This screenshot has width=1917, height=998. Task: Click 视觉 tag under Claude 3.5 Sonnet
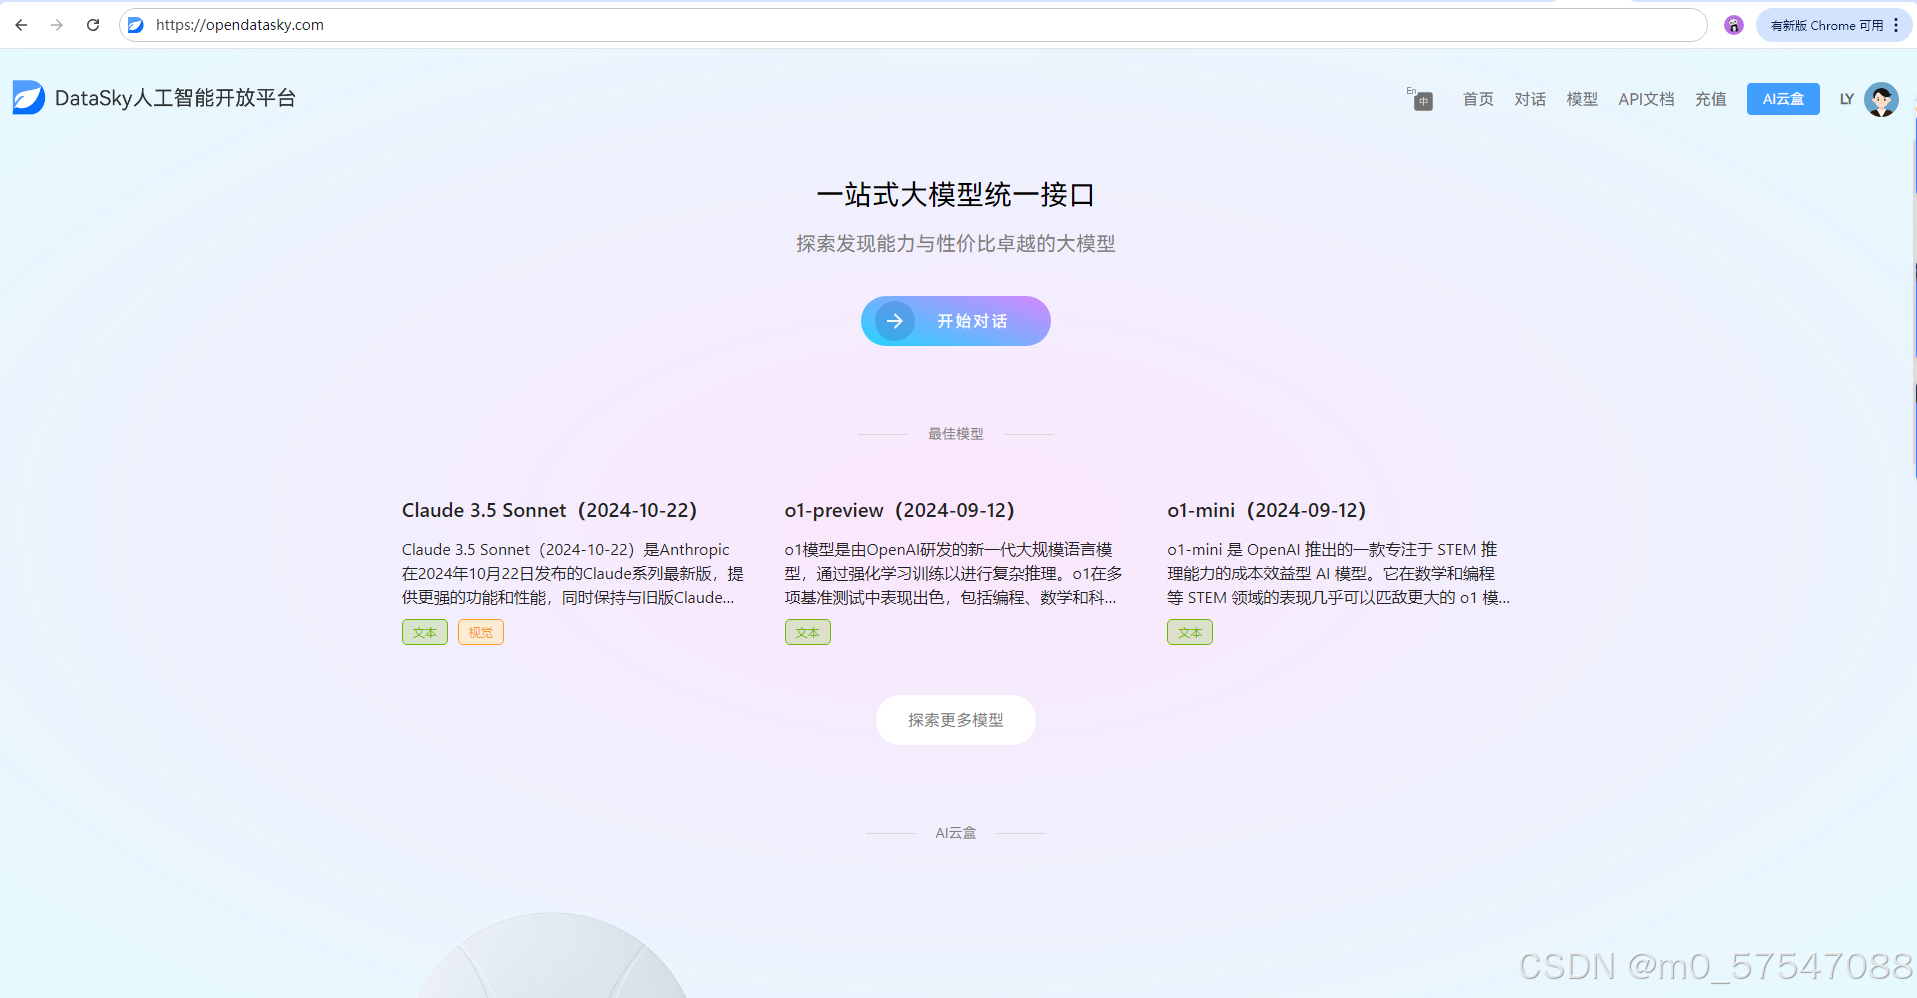tap(481, 632)
